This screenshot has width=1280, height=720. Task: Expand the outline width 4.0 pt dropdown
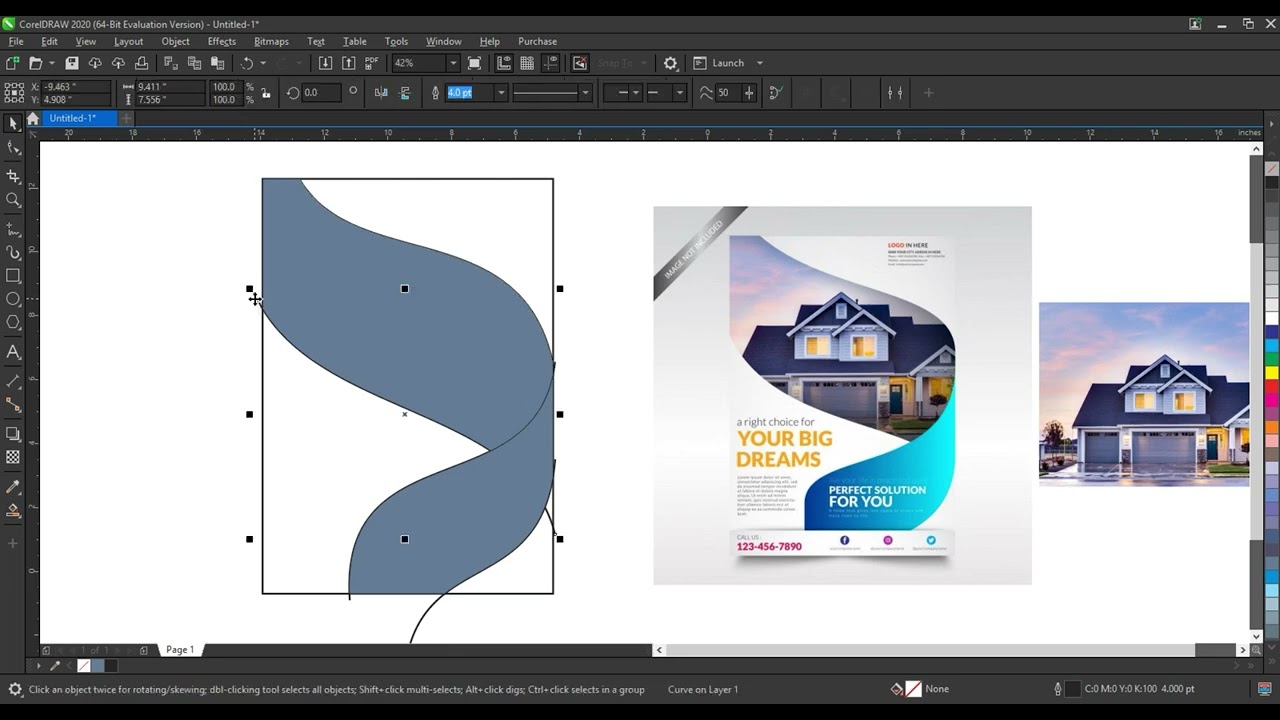pos(501,93)
